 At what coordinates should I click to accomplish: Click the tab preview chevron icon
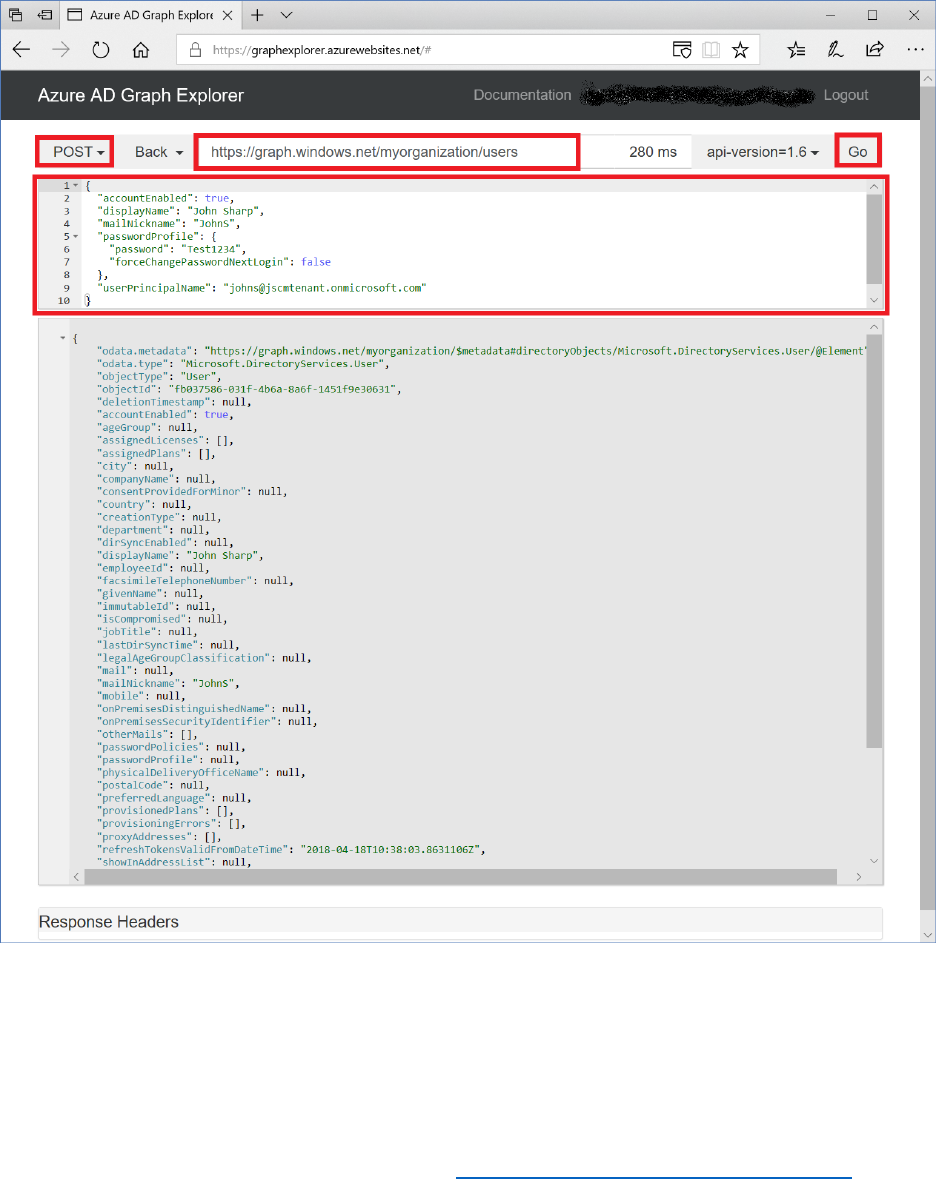click(286, 15)
